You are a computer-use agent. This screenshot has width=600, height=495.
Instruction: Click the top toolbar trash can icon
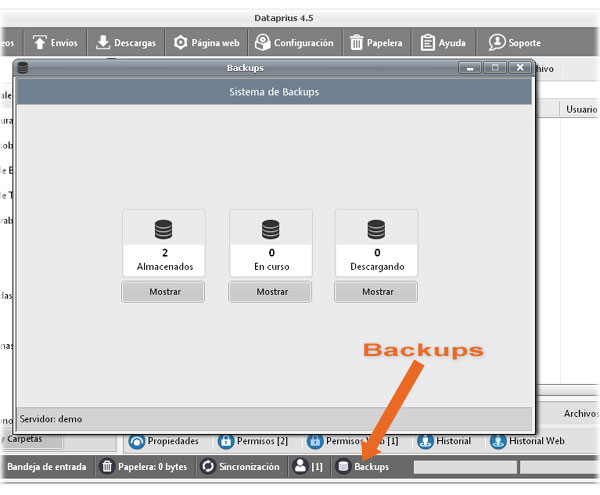coord(356,42)
